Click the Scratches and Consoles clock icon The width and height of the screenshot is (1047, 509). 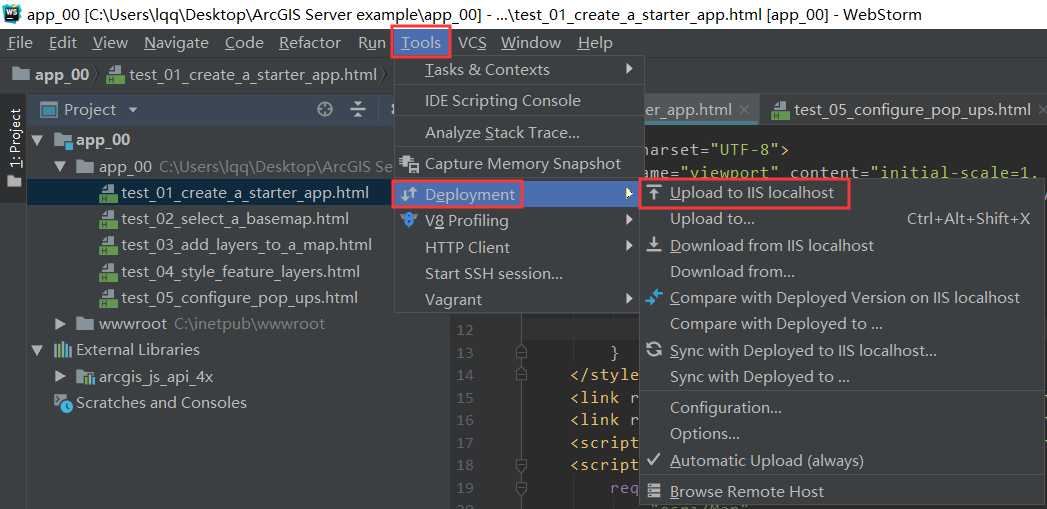[x=63, y=403]
